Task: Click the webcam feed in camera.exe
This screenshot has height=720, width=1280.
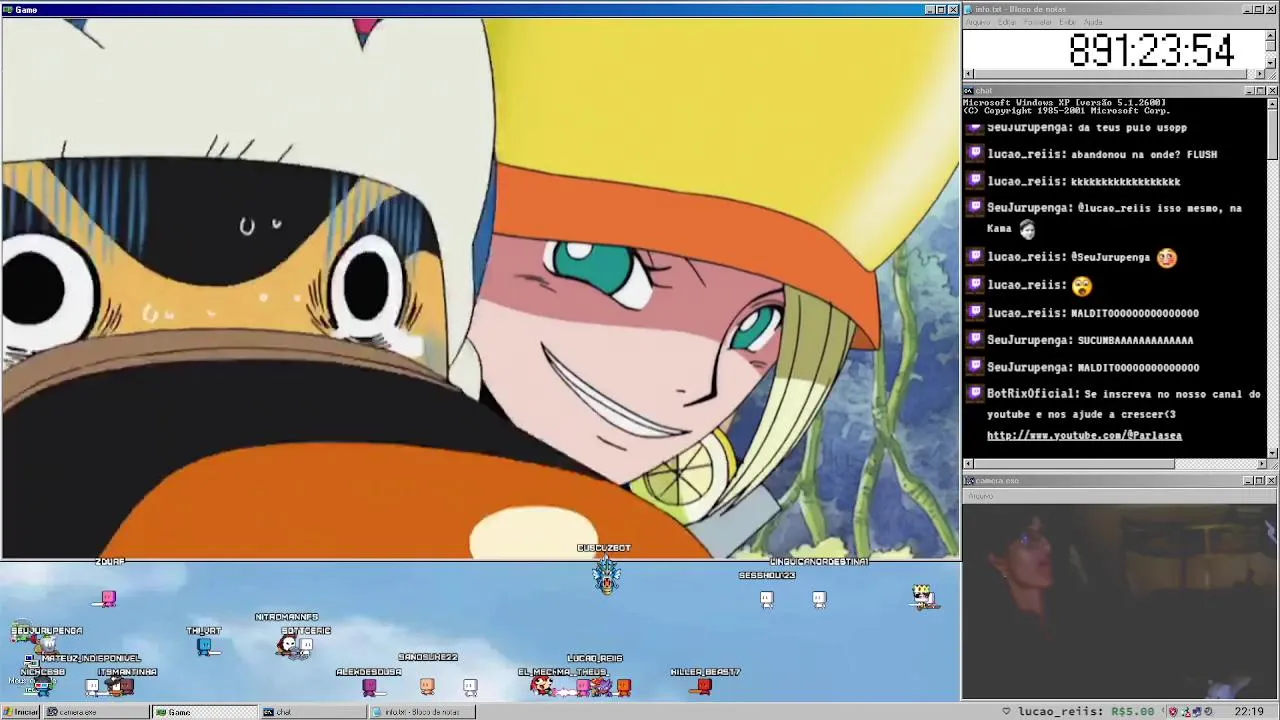Action: tap(1120, 602)
